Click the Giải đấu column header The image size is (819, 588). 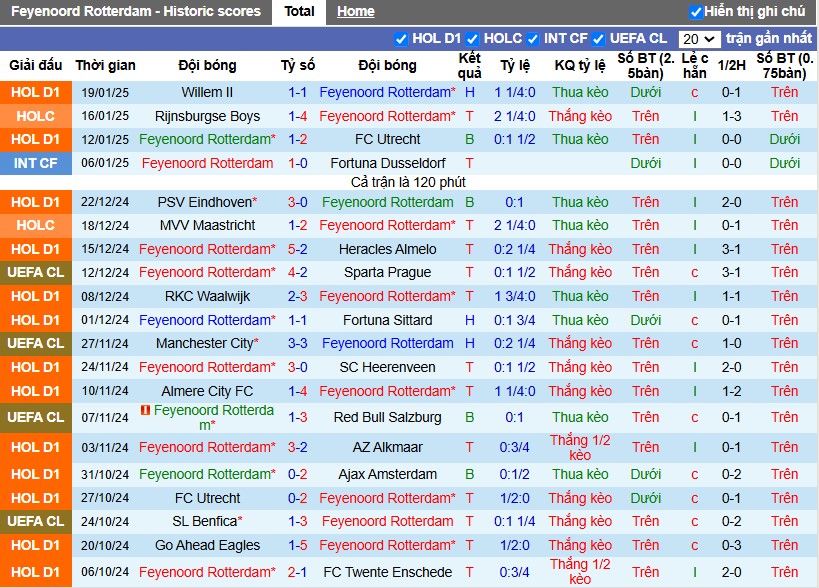36,65
